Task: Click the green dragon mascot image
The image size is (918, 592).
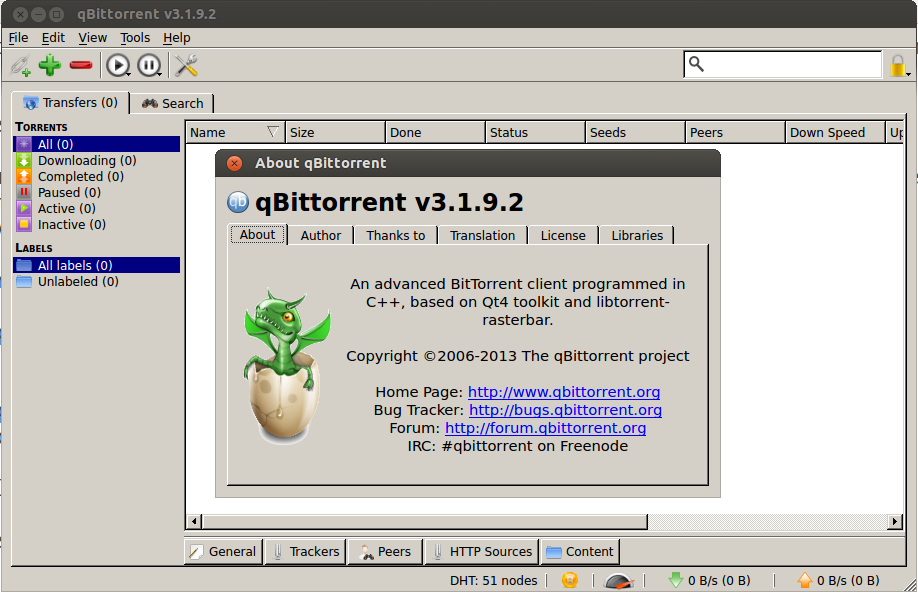Action: pyautogui.click(x=286, y=366)
